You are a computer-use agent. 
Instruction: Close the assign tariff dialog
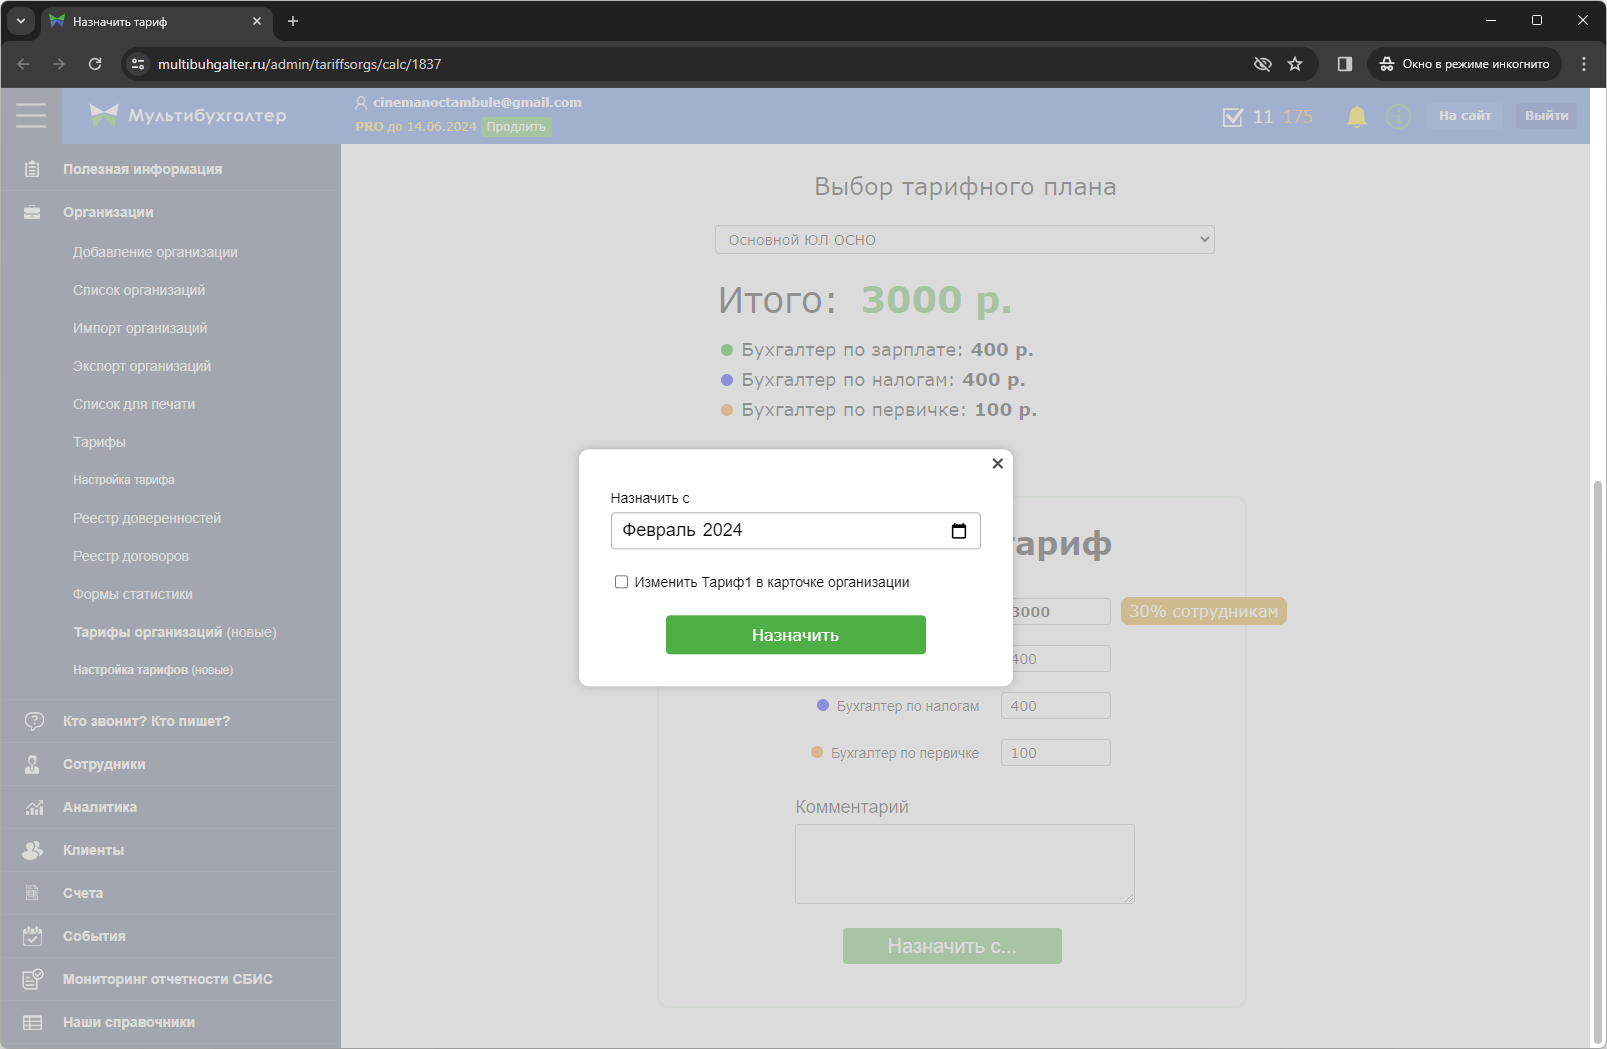coord(997,464)
